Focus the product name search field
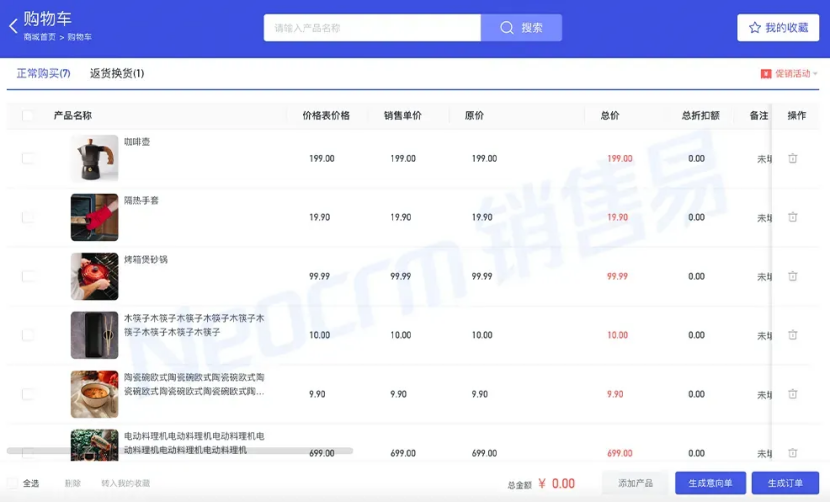The width and height of the screenshot is (830, 502). tap(372, 28)
